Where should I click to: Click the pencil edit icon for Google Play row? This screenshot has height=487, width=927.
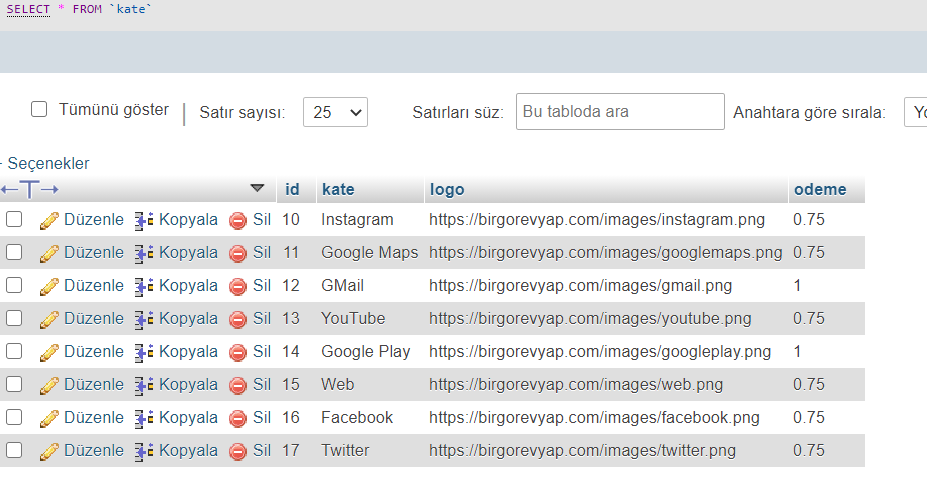click(49, 353)
